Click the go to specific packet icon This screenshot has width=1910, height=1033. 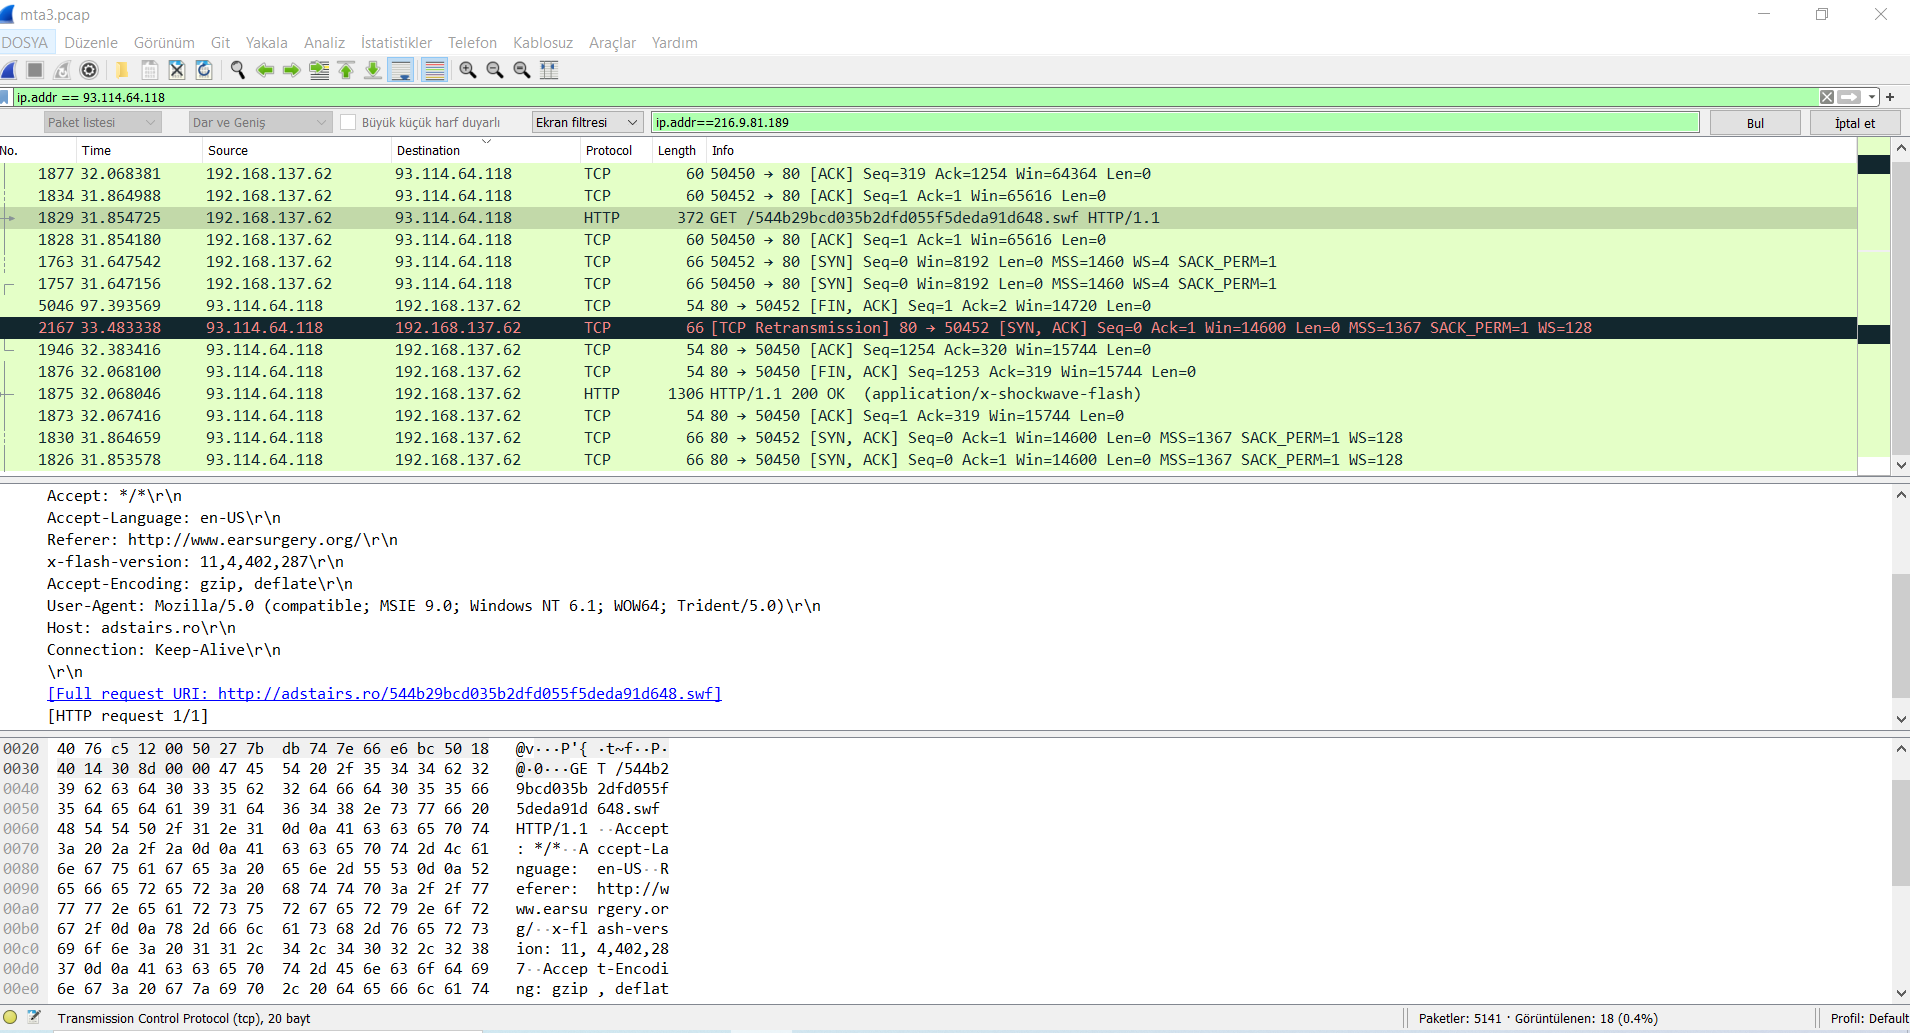tap(319, 70)
